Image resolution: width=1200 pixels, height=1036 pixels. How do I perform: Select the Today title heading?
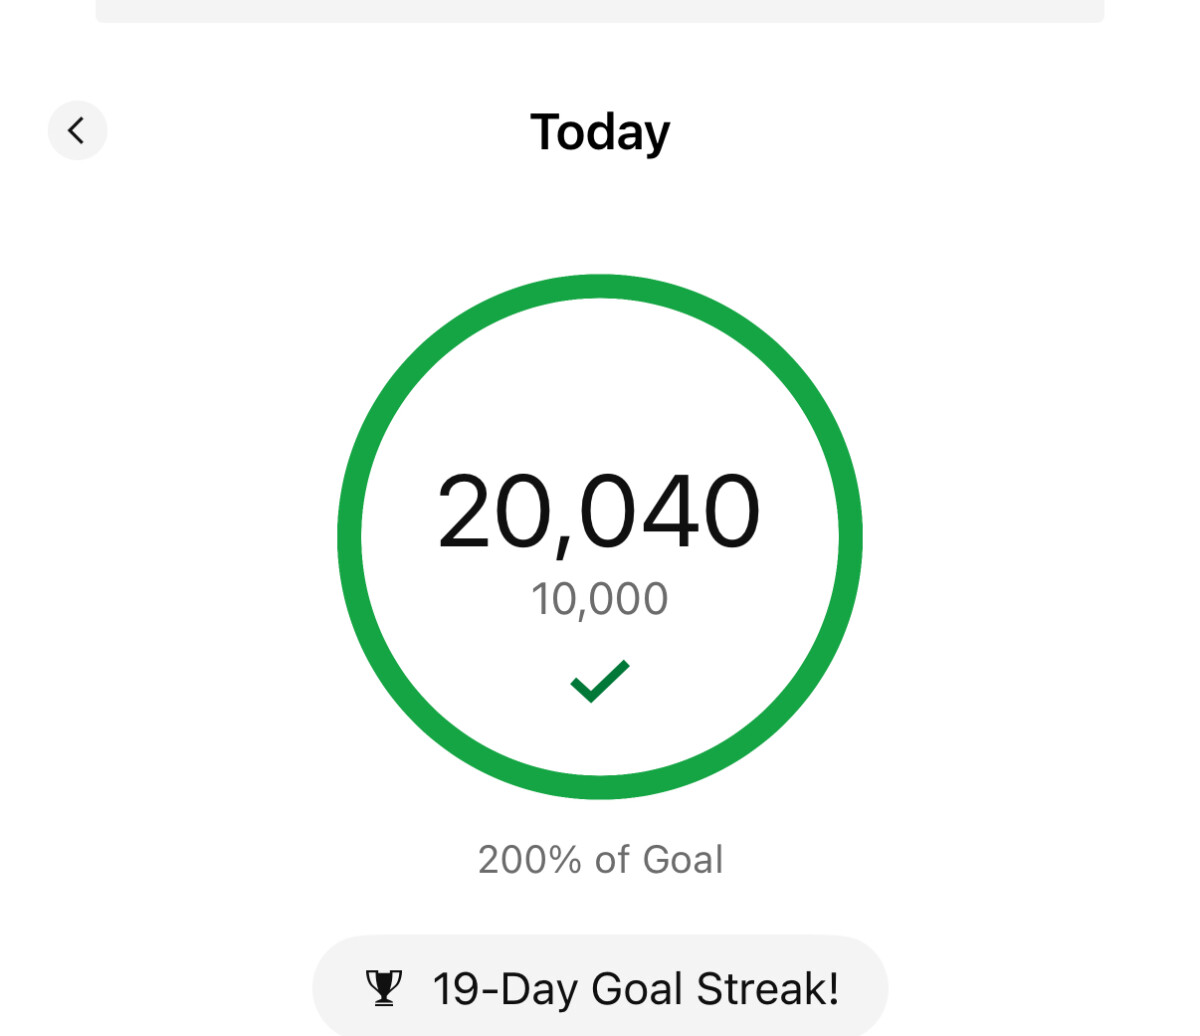[x=600, y=132]
